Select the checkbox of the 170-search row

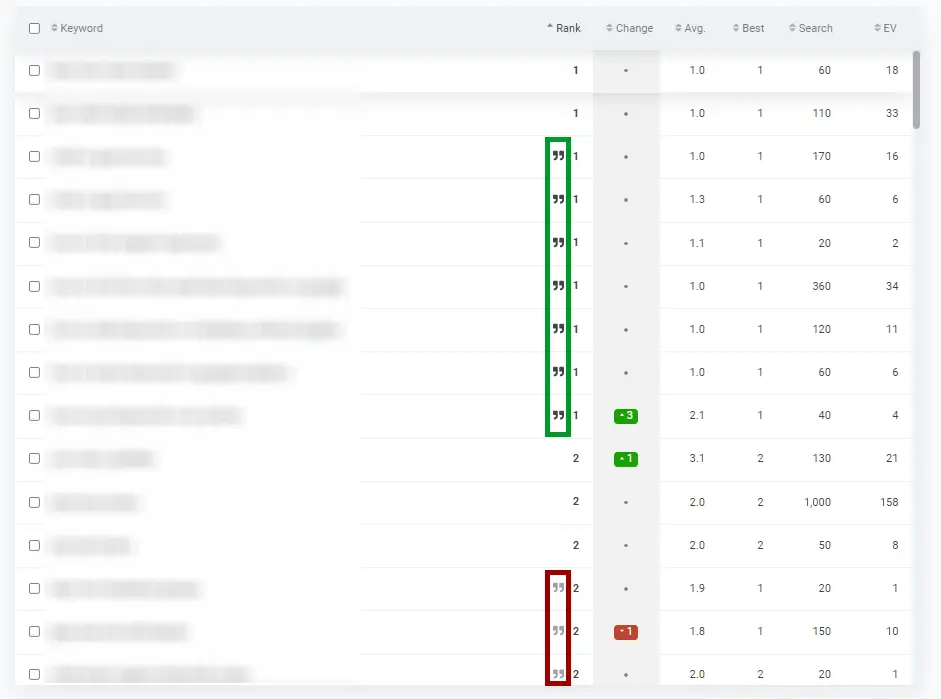click(35, 157)
